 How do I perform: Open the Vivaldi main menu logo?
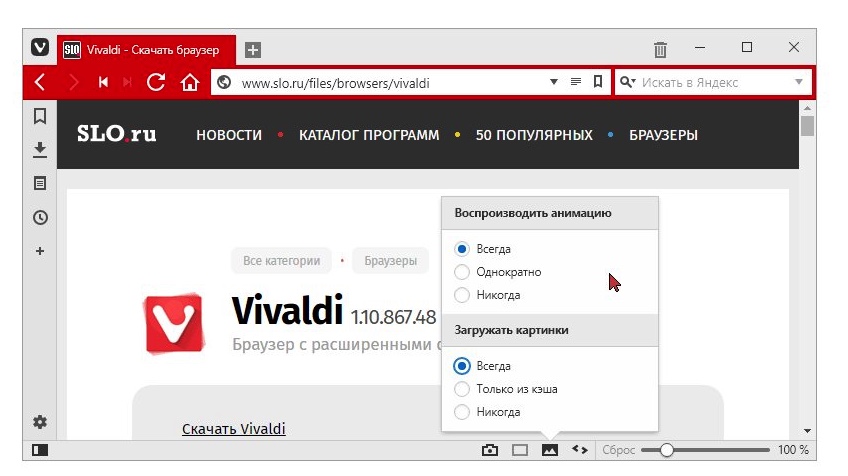39,48
